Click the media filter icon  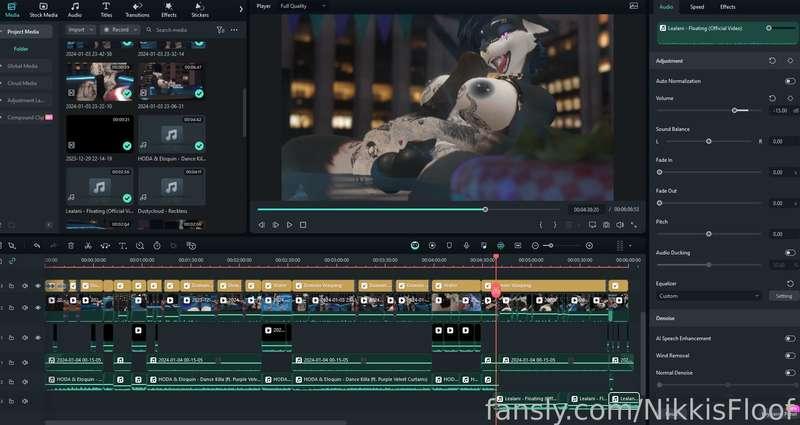(220, 30)
